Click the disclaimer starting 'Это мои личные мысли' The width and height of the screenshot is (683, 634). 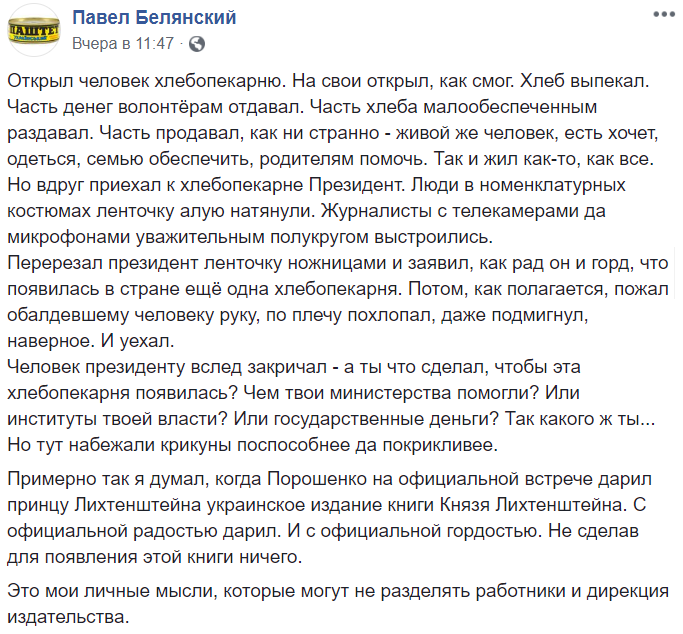pyautogui.click(x=337, y=591)
